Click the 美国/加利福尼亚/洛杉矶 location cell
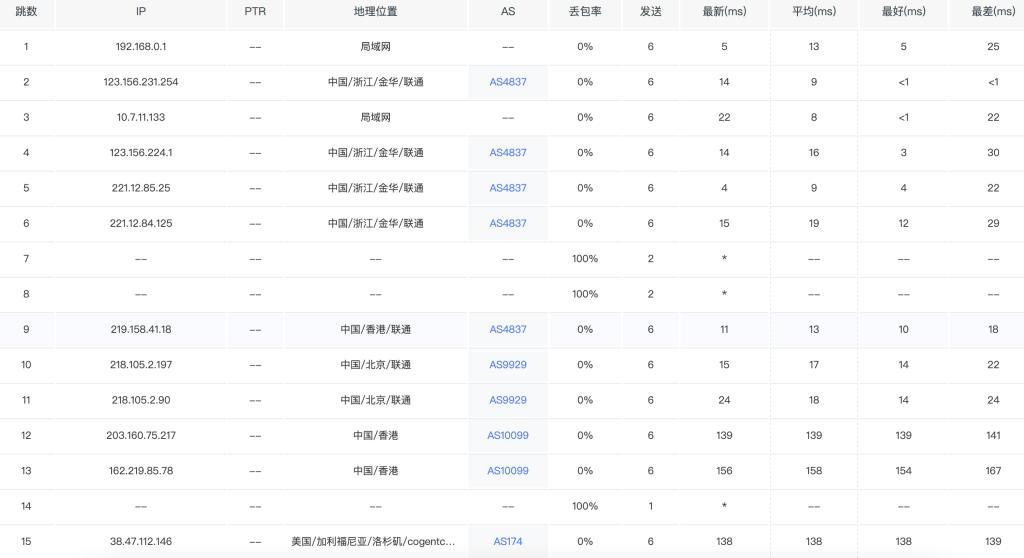The height and width of the screenshot is (558, 1024). pyautogui.click(x=373, y=541)
